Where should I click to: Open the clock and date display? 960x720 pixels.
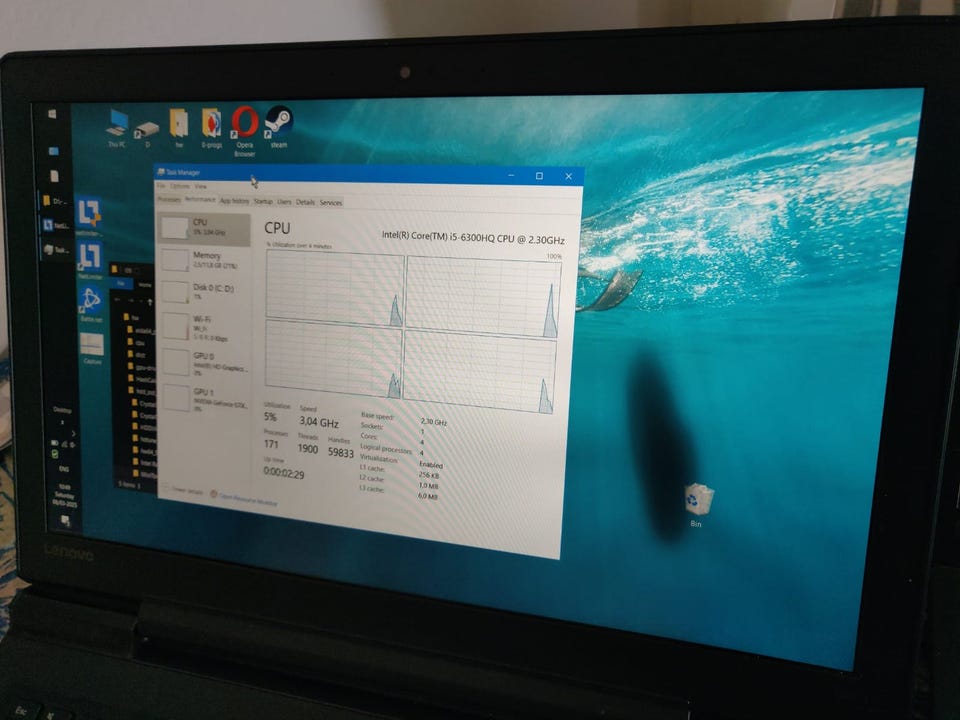(x=64, y=495)
